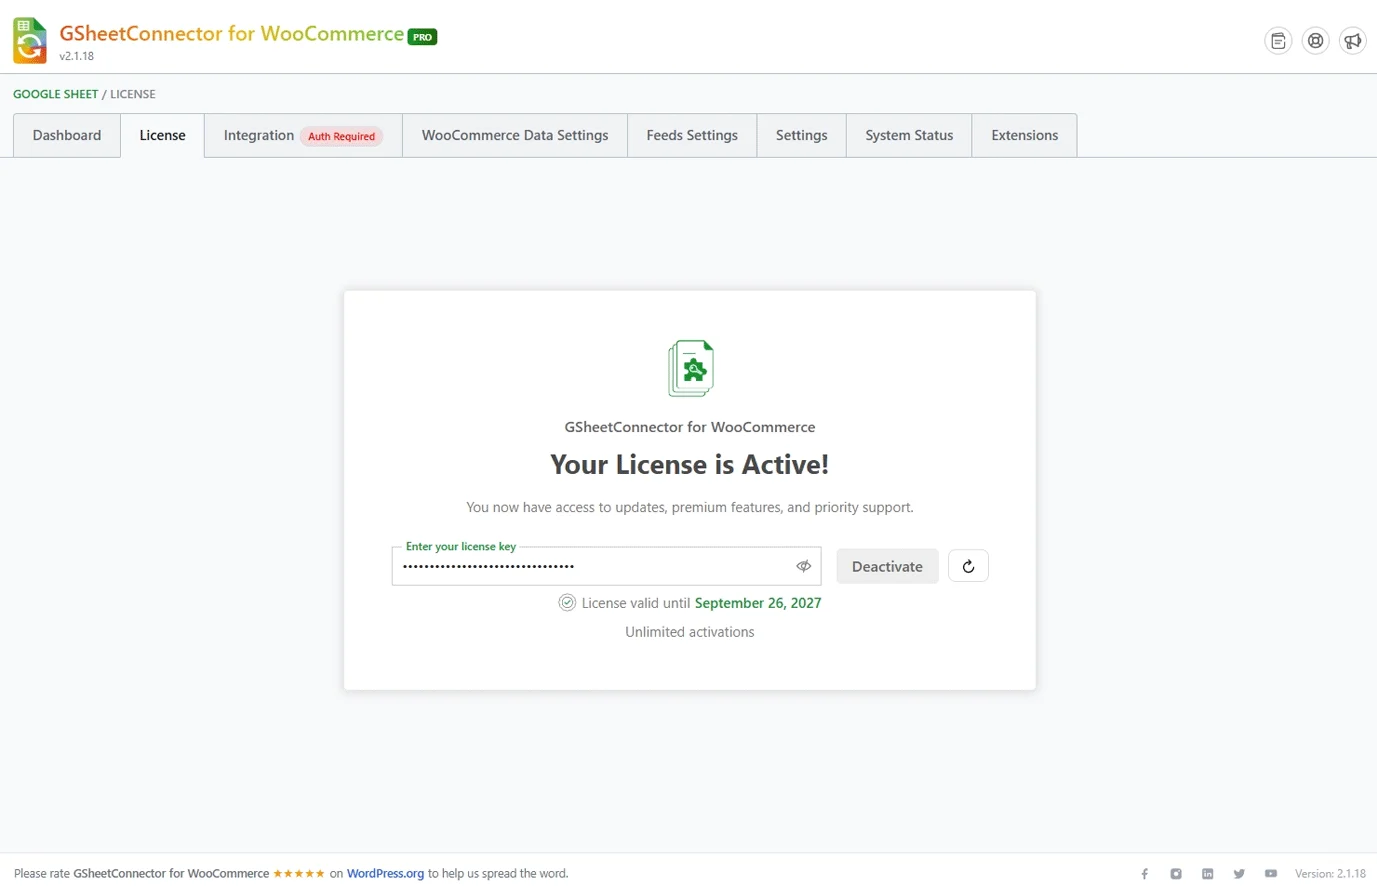
Task: Click the license key input field
Action: [606, 566]
